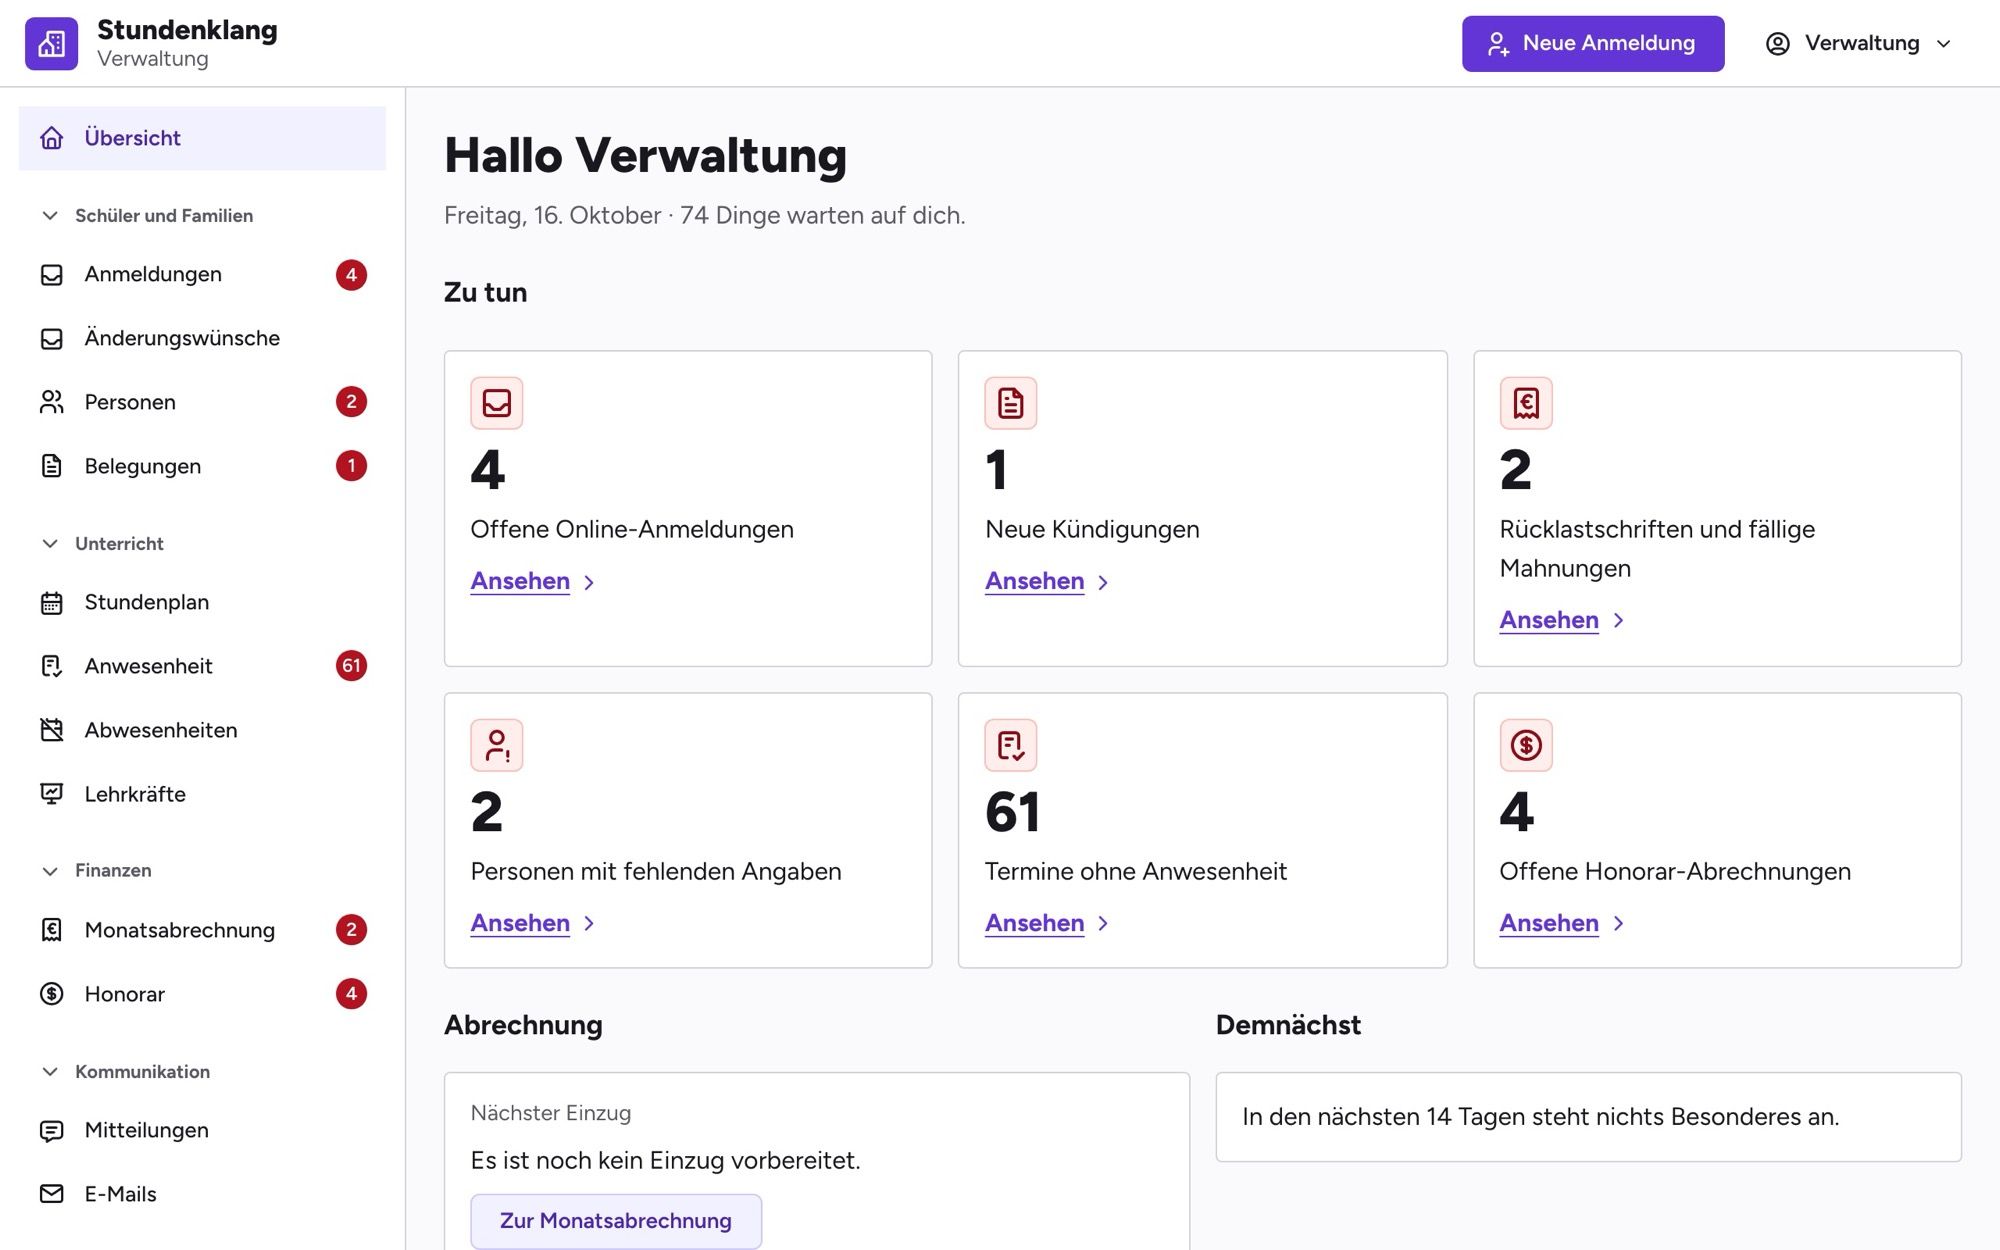Click the coin icon on Offene Honorar-Abrechnungen card
Viewport: 2000px width, 1250px height.
(1526, 745)
